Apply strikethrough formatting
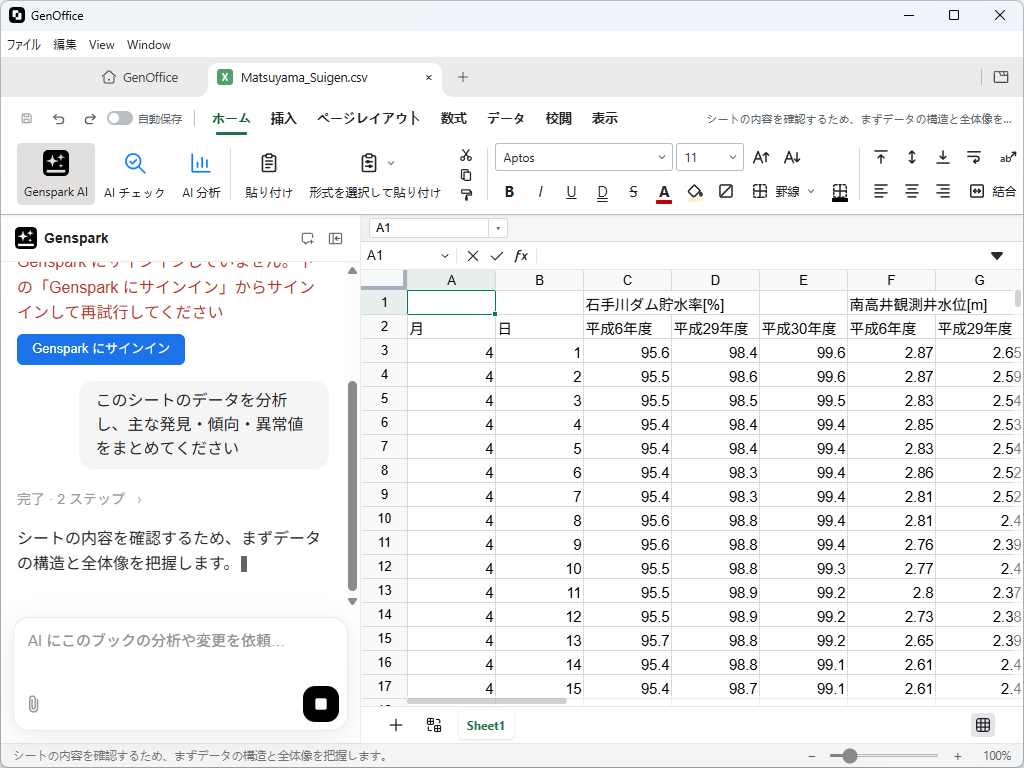1024x768 pixels. pyautogui.click(x=633, y=191)
